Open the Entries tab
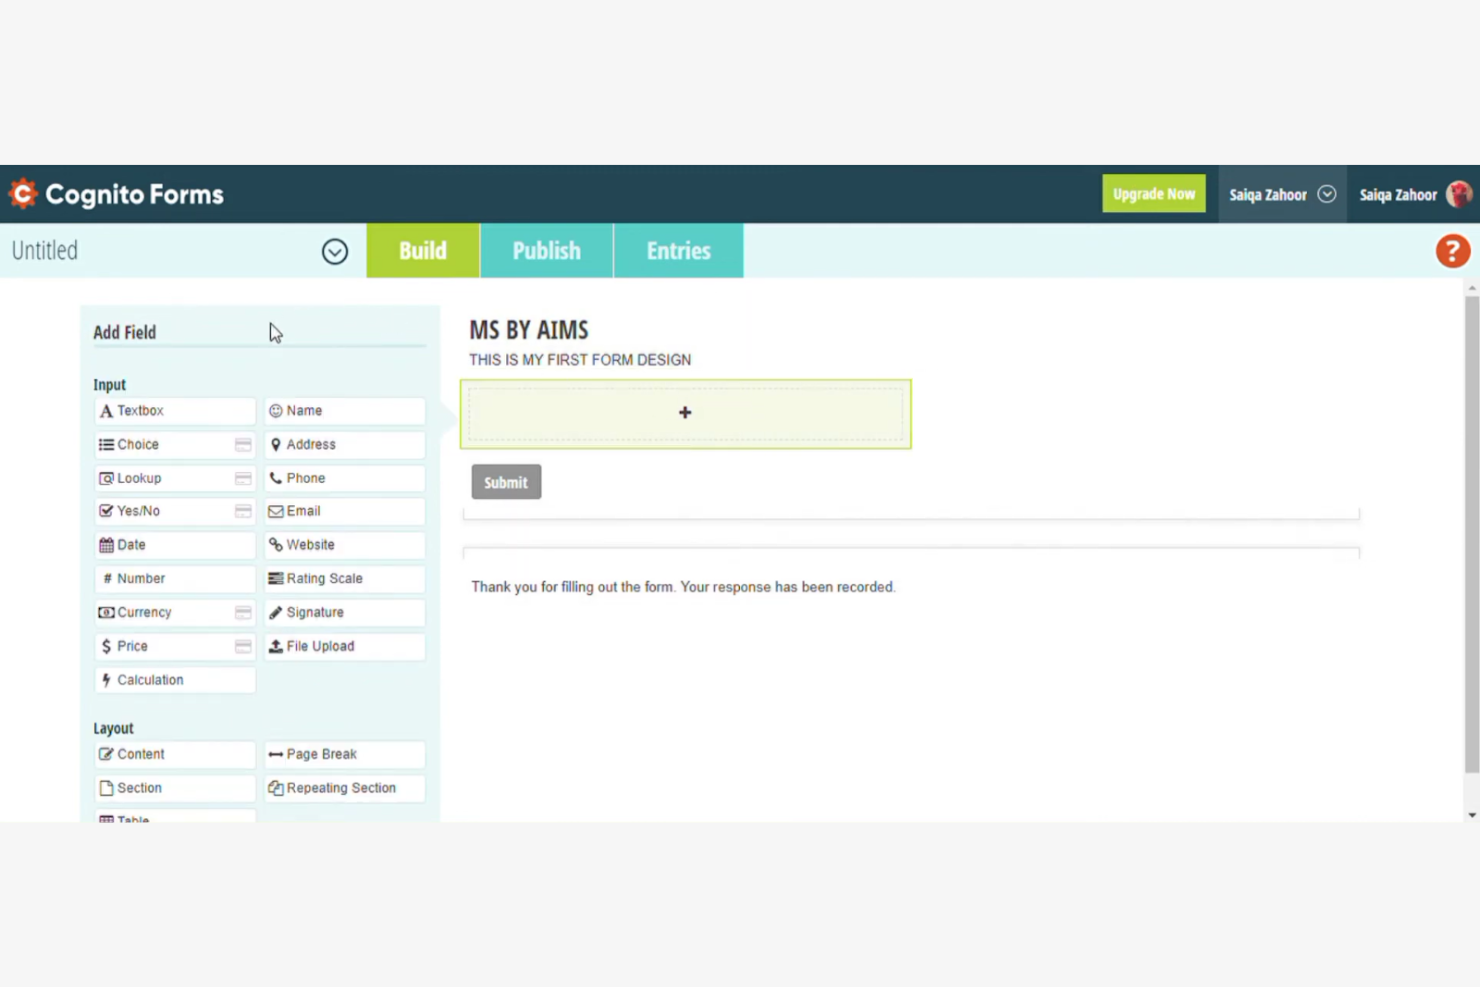1480x987 pixels. click(x=678, y=251)
